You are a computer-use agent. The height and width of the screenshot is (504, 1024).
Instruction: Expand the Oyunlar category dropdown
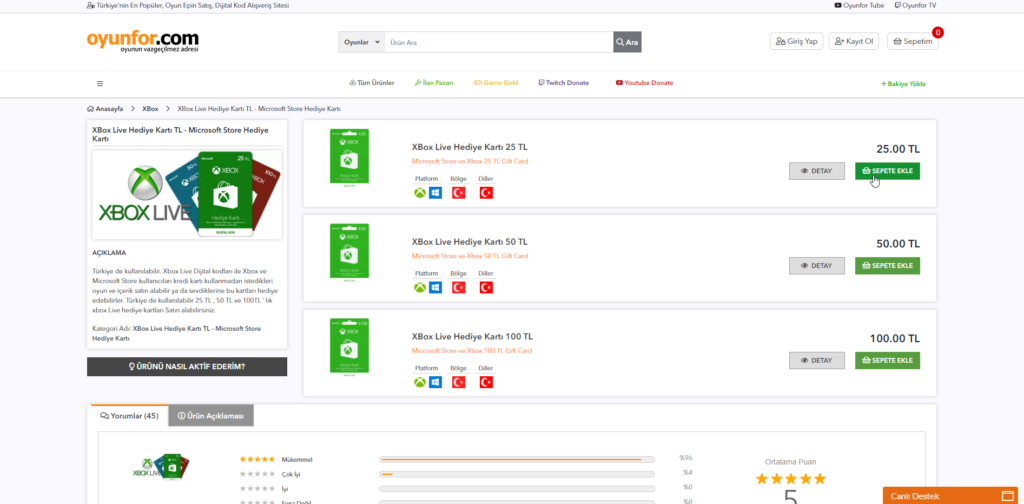tap(362, 42)
